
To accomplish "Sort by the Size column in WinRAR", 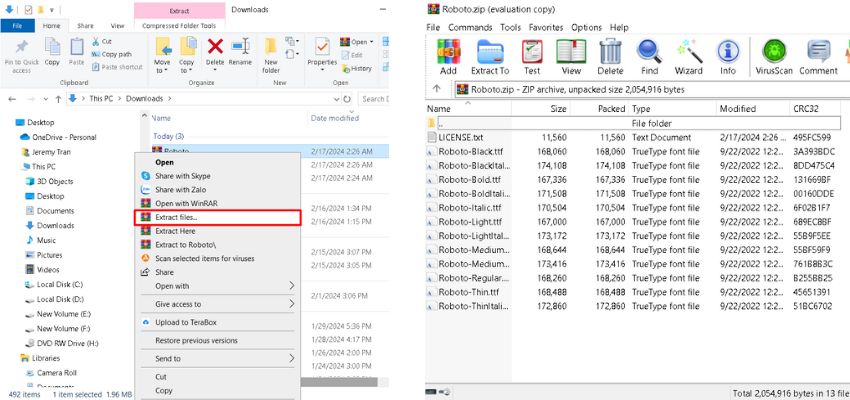I will click(540, 109).
